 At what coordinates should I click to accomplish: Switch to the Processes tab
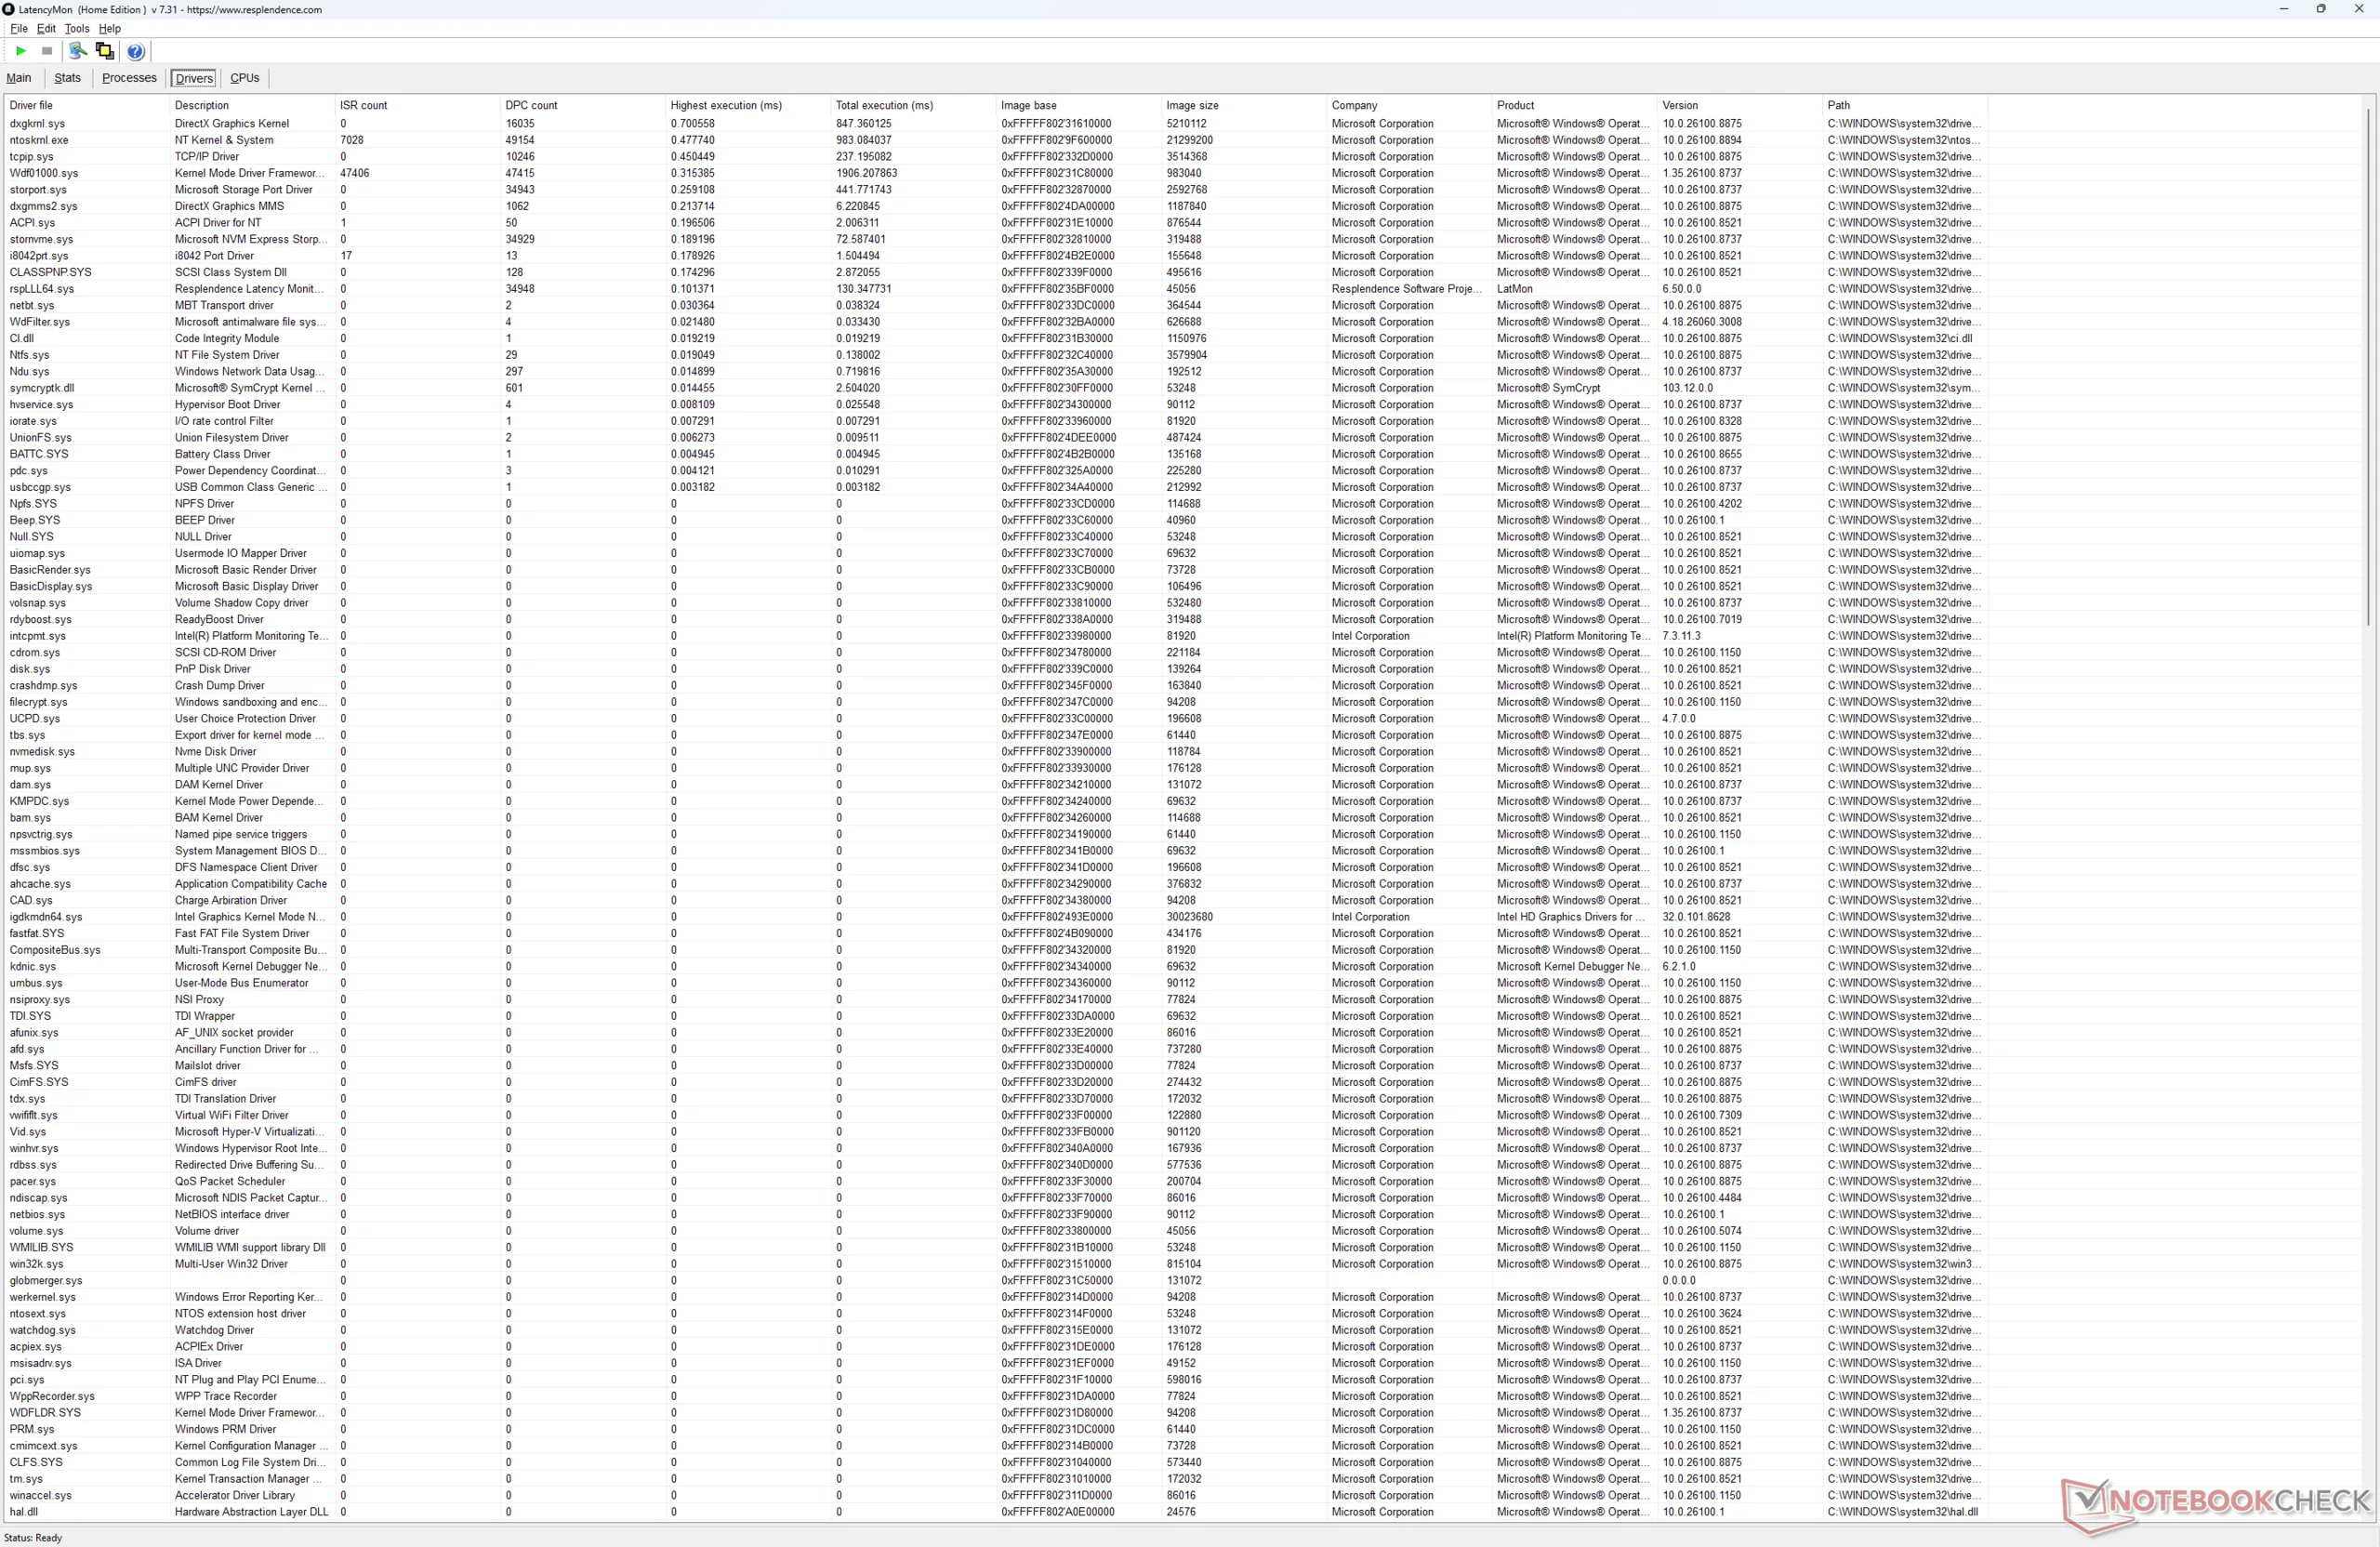129,78
